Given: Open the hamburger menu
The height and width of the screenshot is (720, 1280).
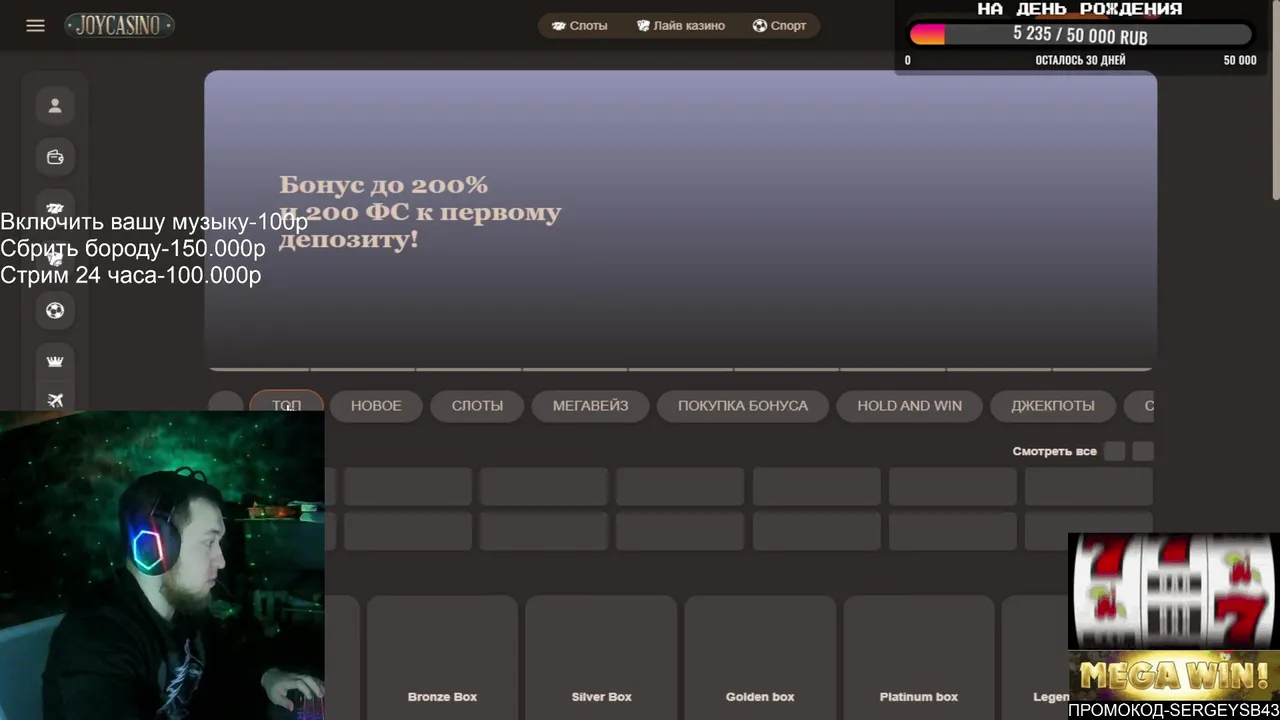Looking at the screenshot, I should [x=36, y=26].
